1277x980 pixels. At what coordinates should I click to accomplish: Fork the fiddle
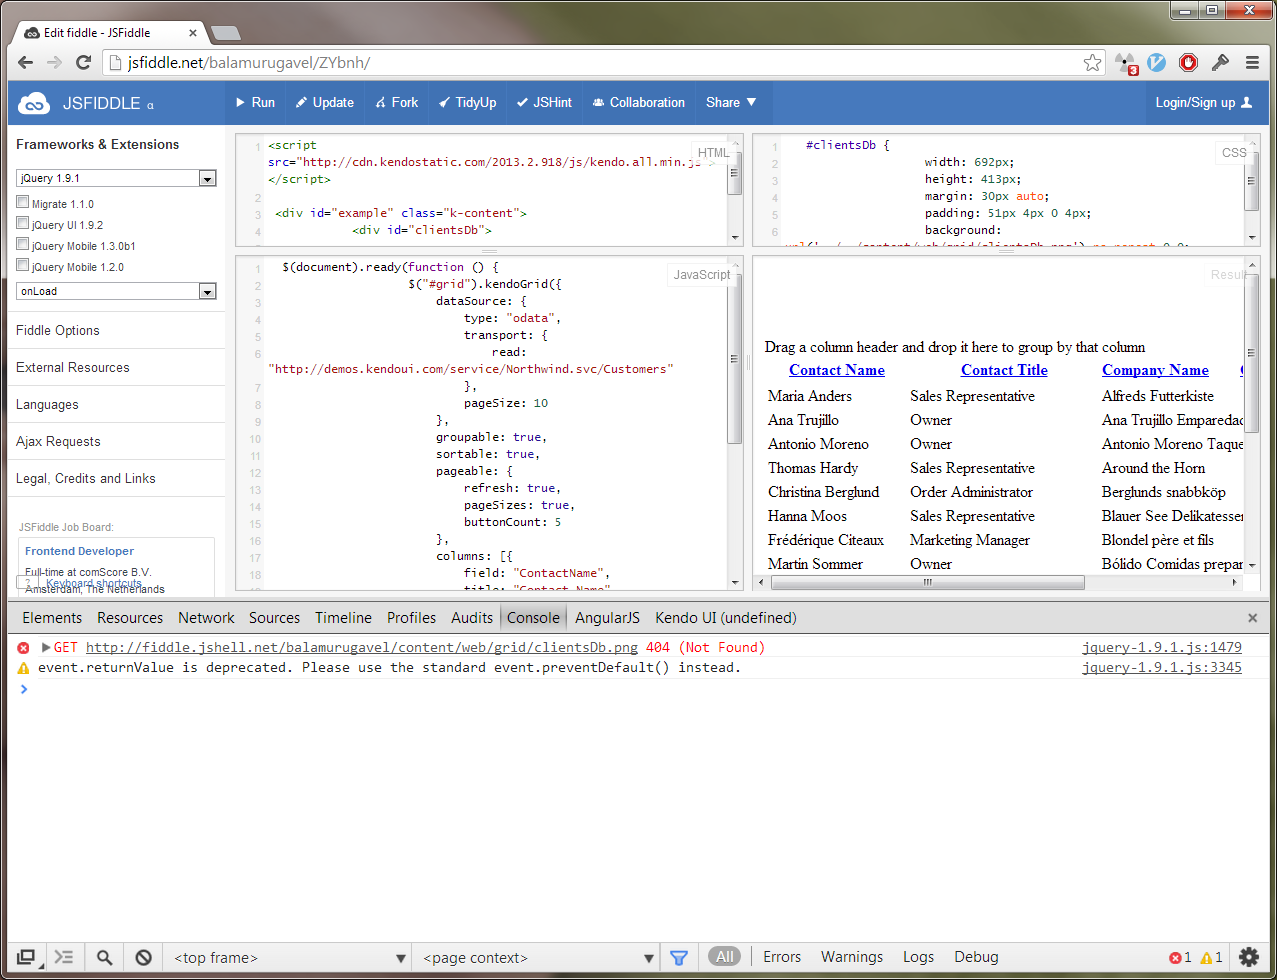[x=397, y=103]
